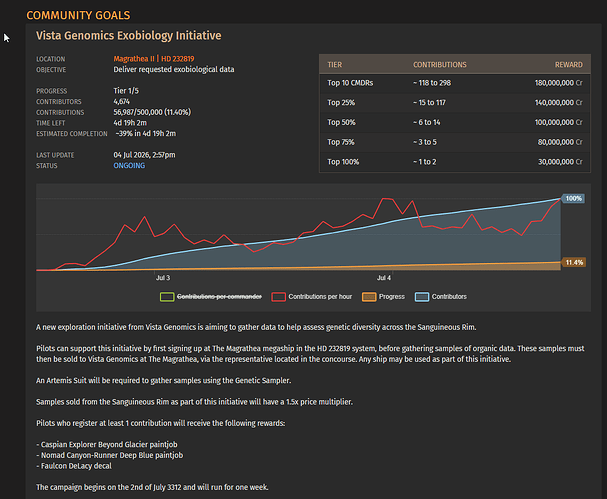The width and height of the screenshot is (607, 499).
Task: Click the LOCATION field label
Action: 50,59
